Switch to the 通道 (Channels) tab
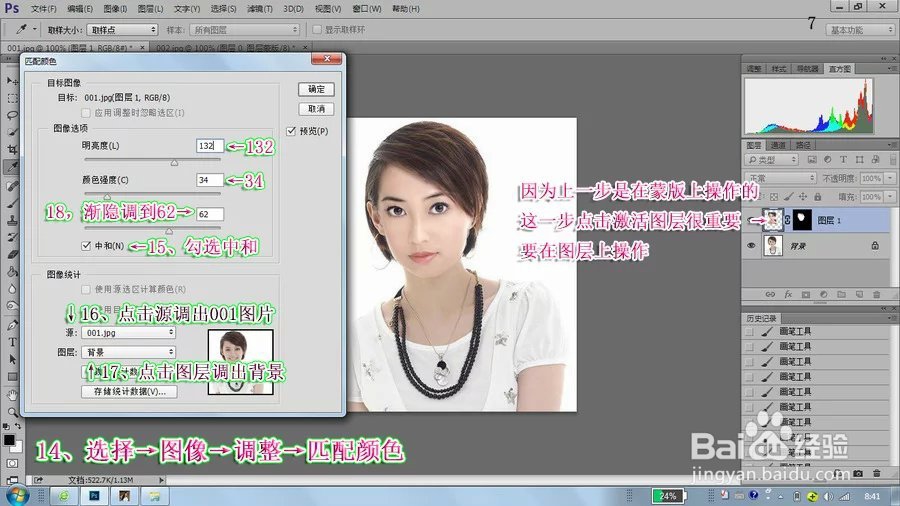900x506 pixels. pyautogui.click(x=778, y=145)
